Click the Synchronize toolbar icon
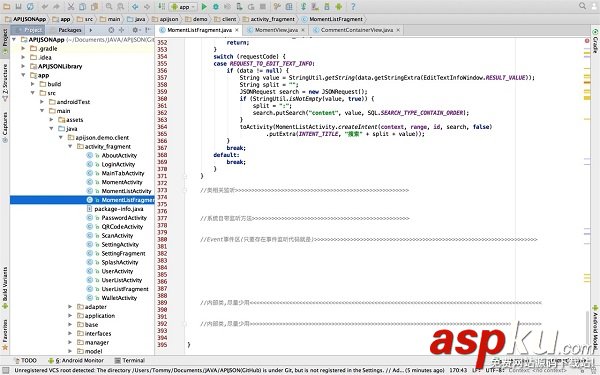 point(30,7)
